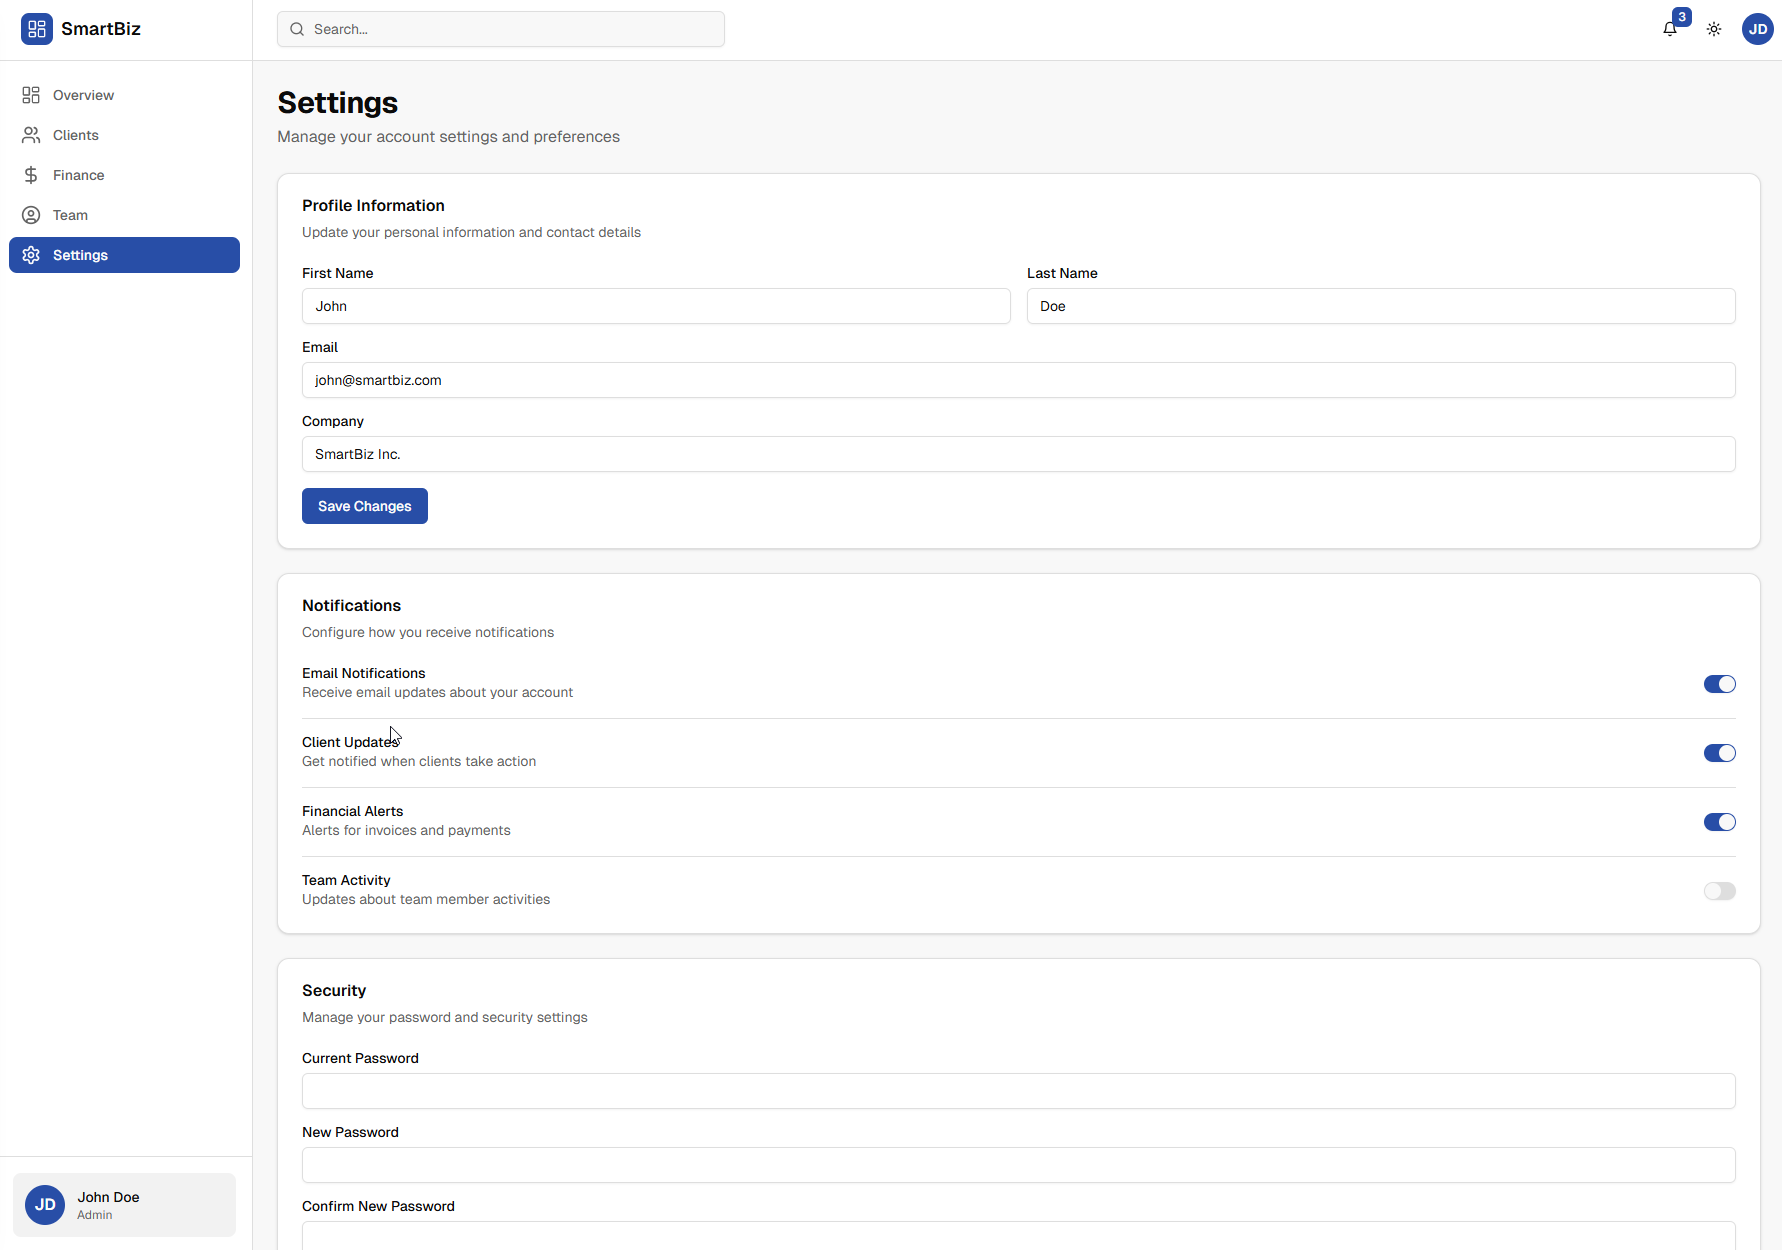The width and height of the screenshot is (1782, 1250).
Task: Disable Email Notifications toggle
Action: [x=1720, y=684]
